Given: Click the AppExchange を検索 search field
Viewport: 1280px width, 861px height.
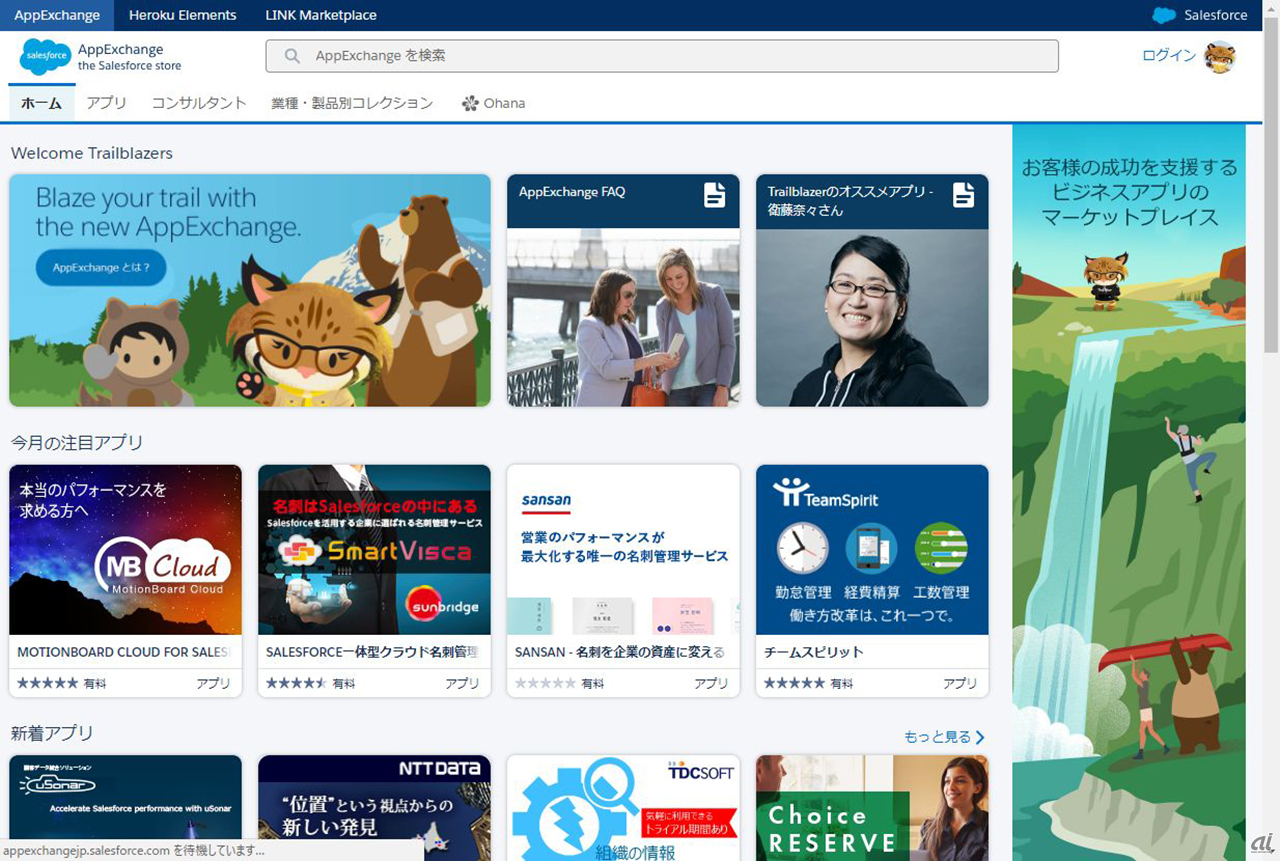Looking at the screenshot, I should tap(662, 56).
